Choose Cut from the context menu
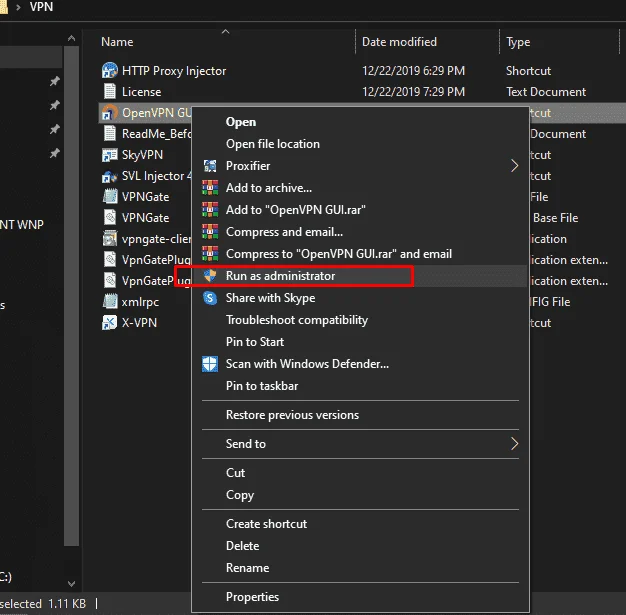The image size is (626, 615). coord(236,473)
